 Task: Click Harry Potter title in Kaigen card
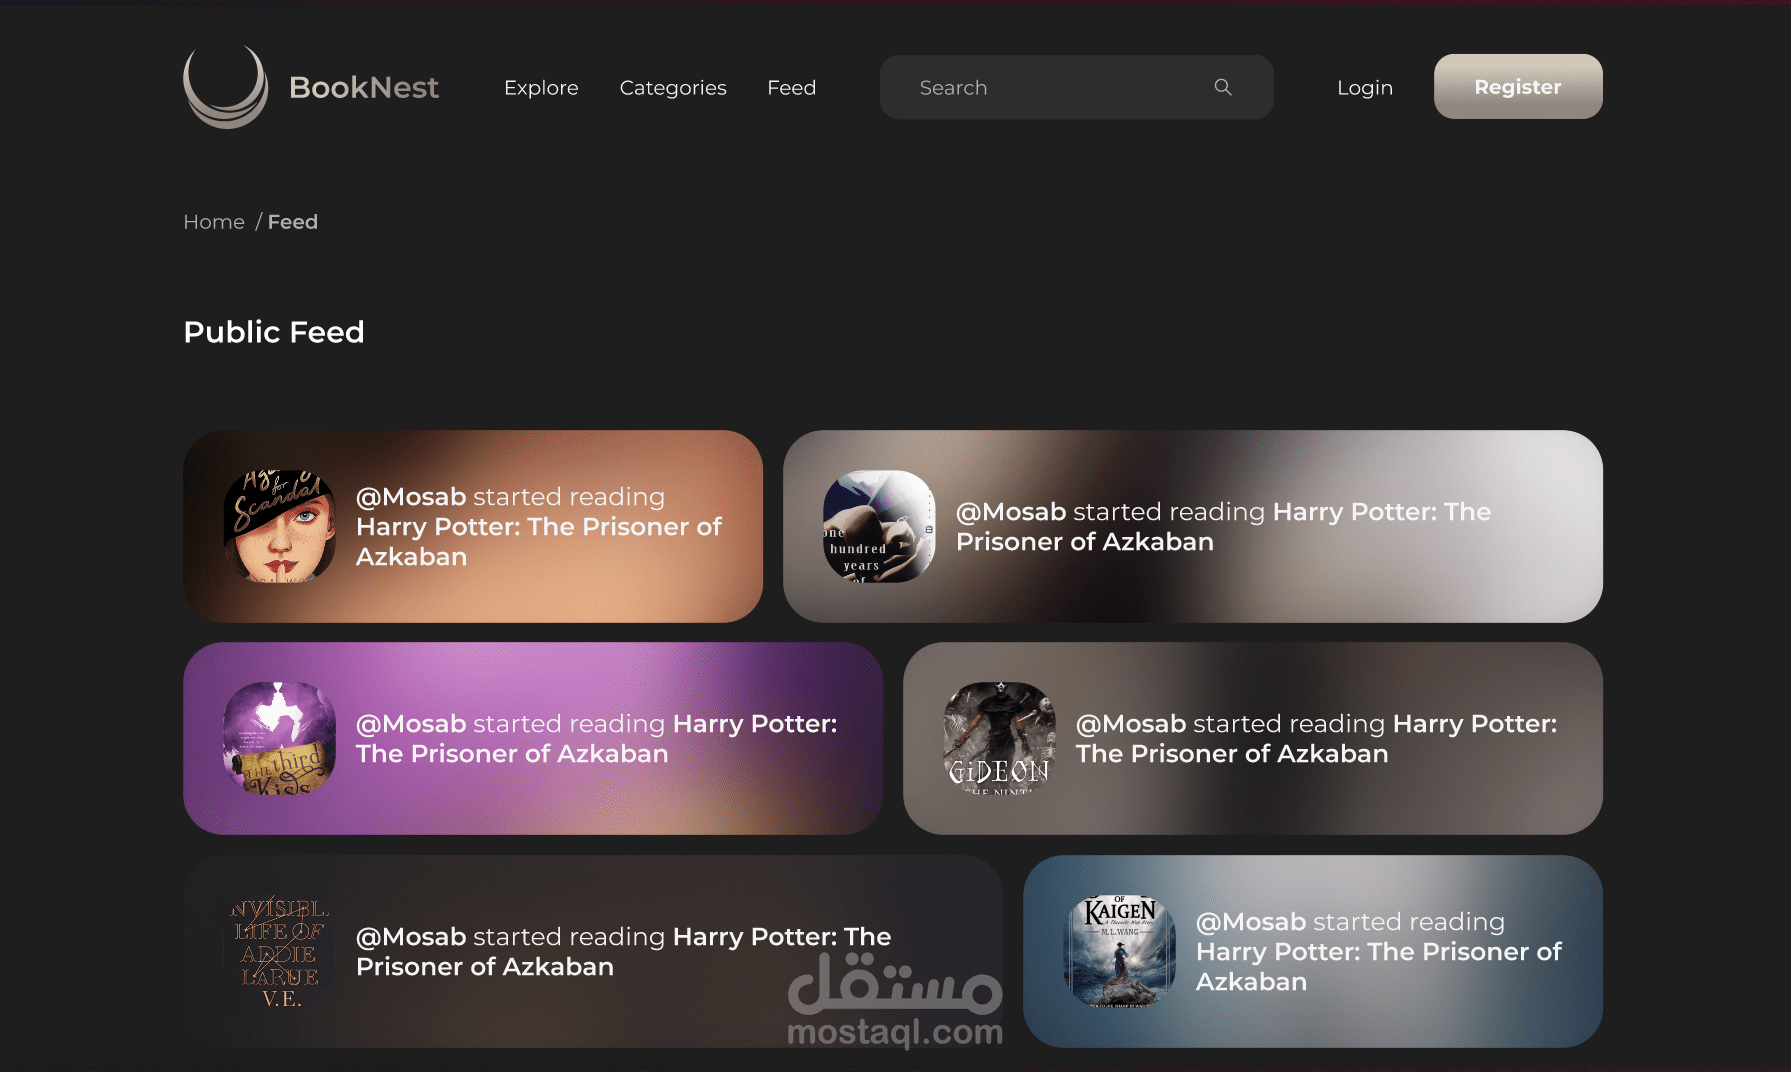coord(1379,967)
